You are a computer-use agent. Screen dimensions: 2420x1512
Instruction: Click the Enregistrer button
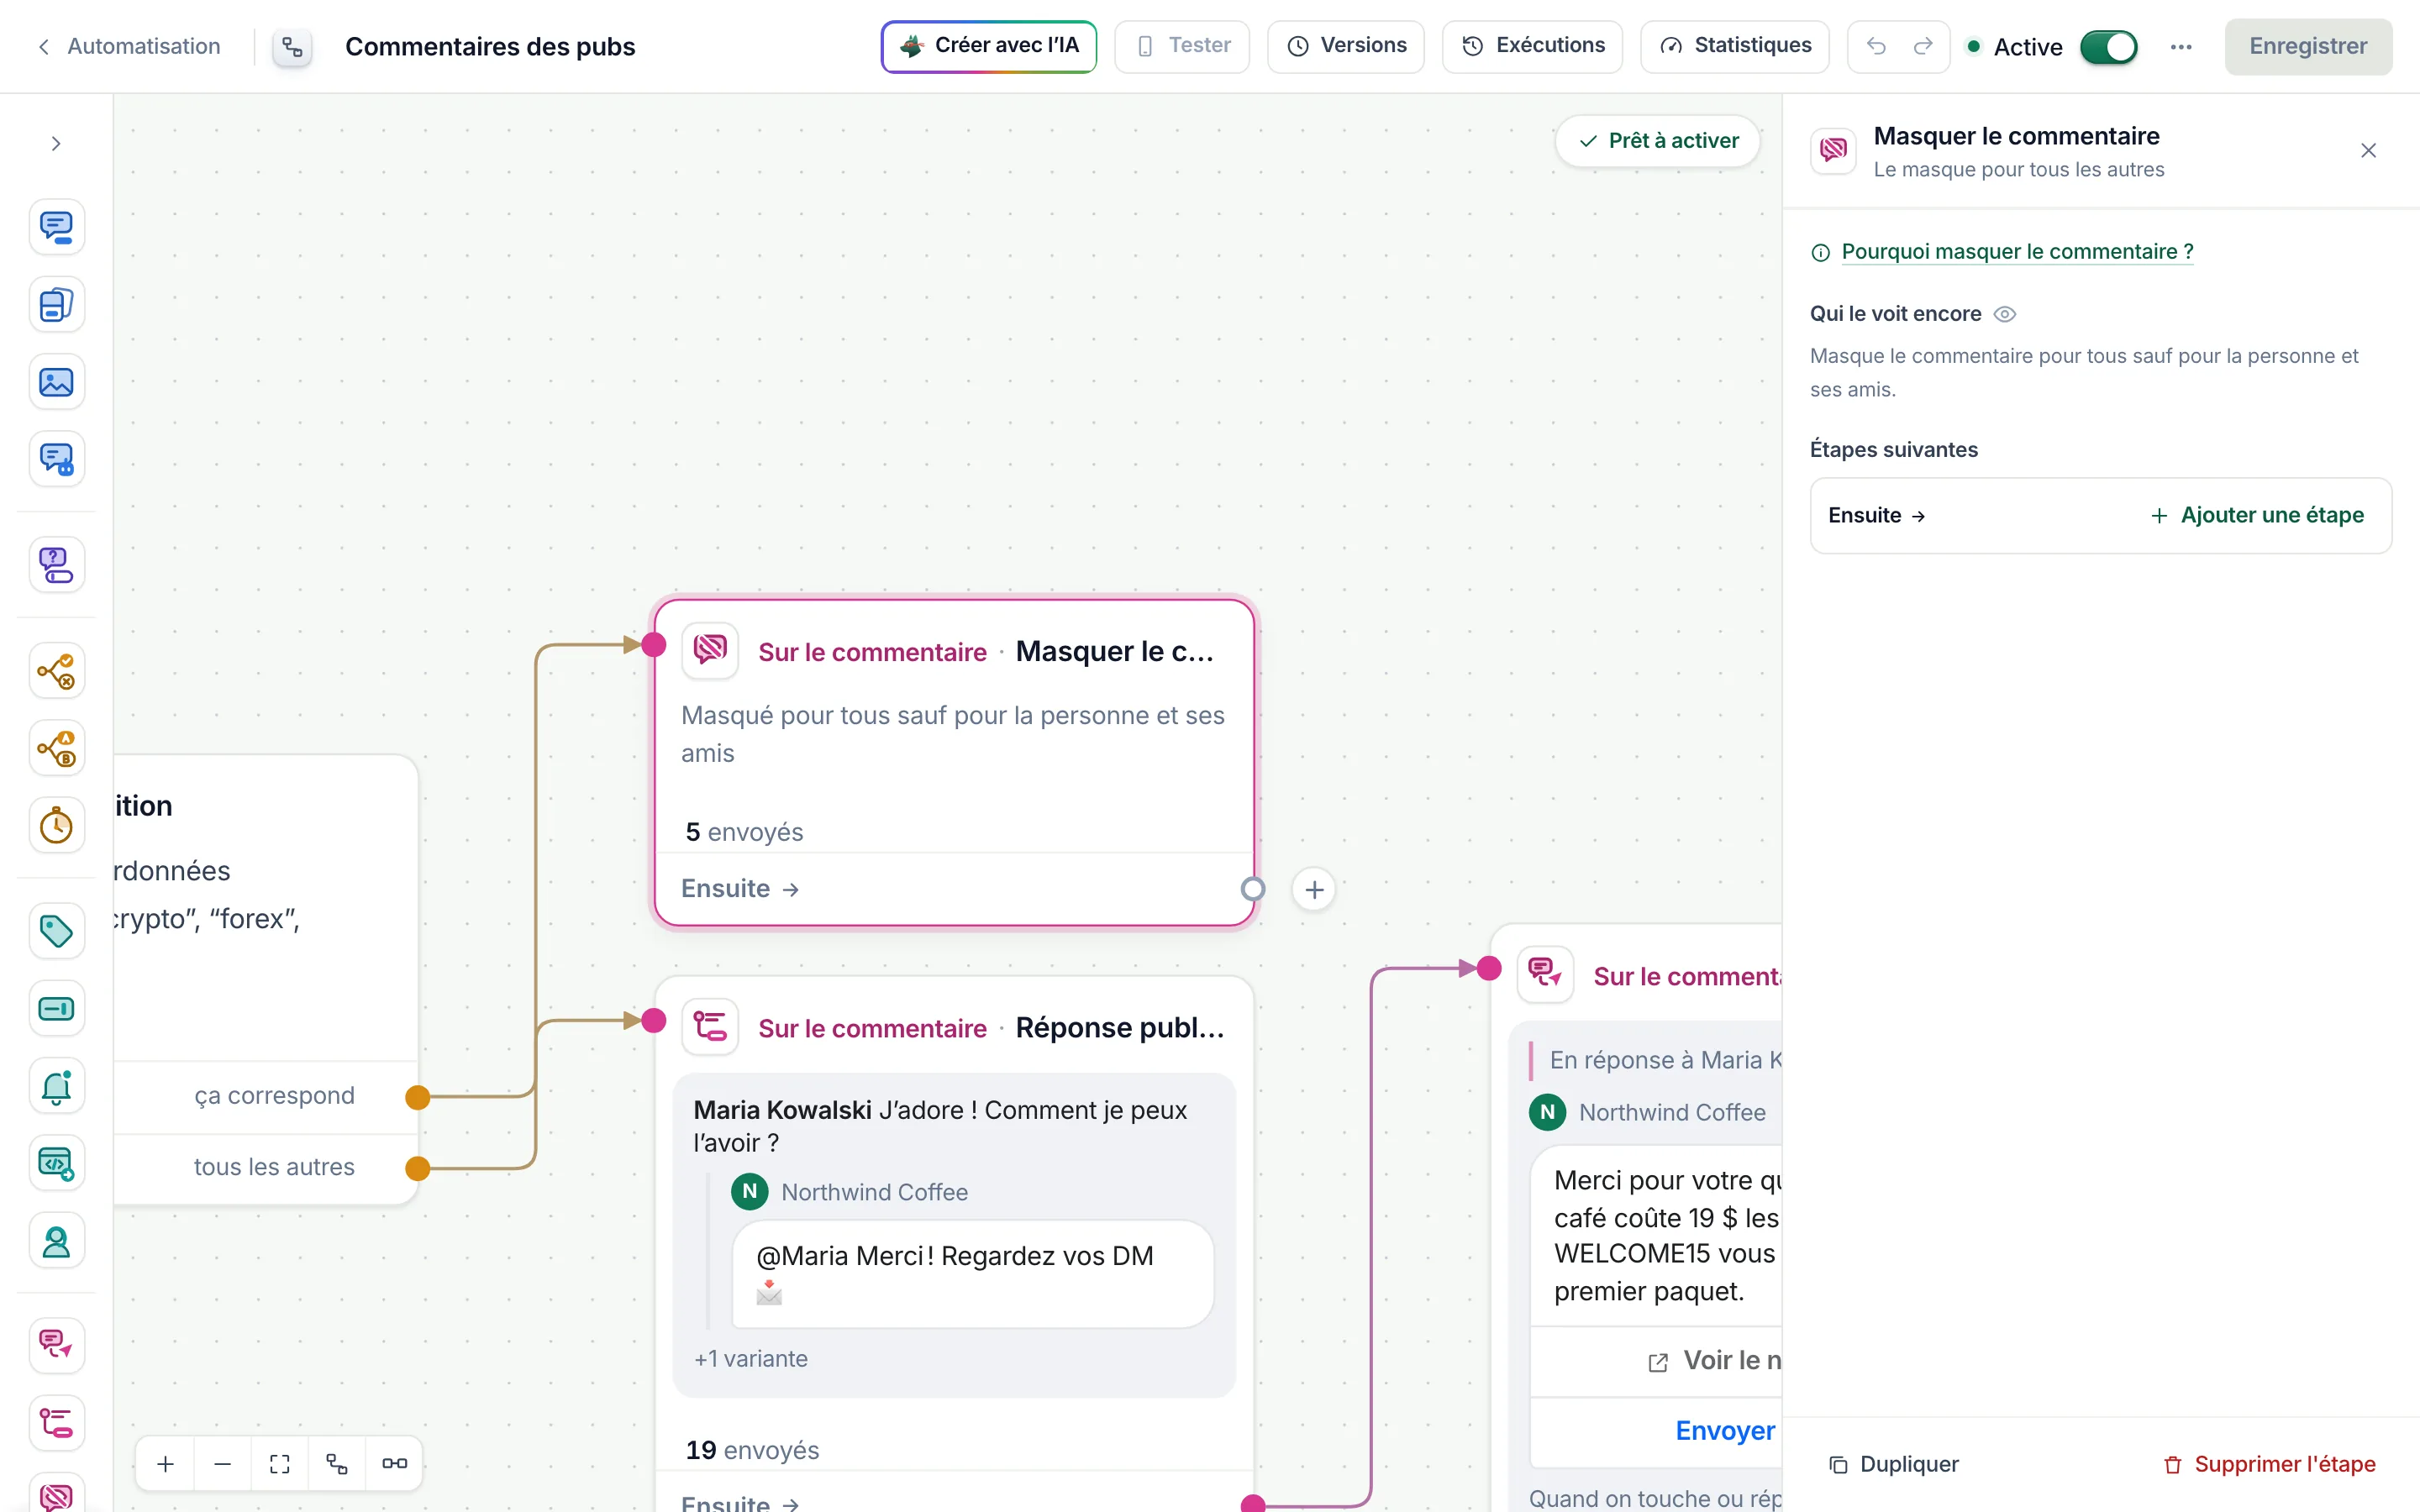pyautogui.click(x=2307, y=46)
